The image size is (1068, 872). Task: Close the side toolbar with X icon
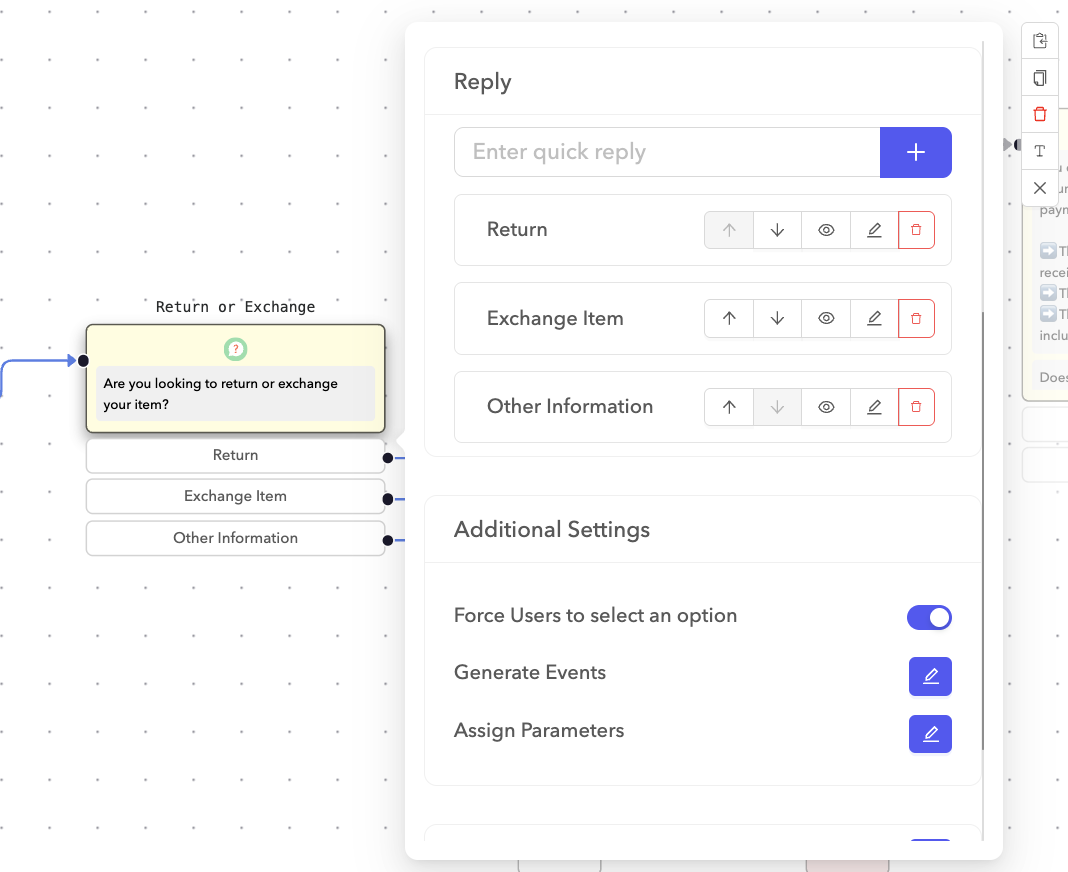tap(1040, 188)
